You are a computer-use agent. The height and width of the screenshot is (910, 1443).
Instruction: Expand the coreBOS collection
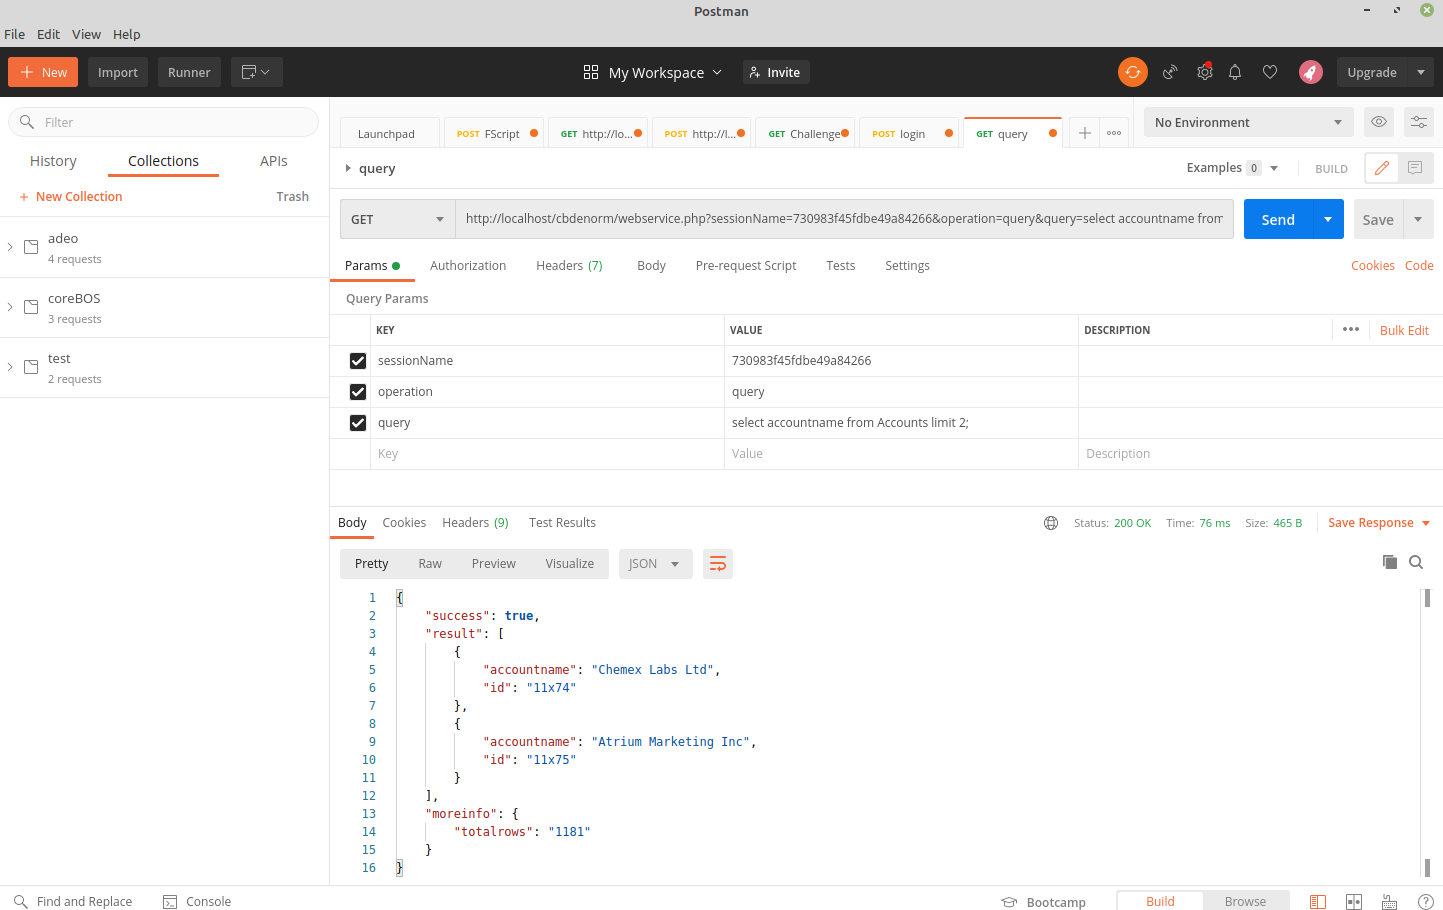click(x=11, y=307)
